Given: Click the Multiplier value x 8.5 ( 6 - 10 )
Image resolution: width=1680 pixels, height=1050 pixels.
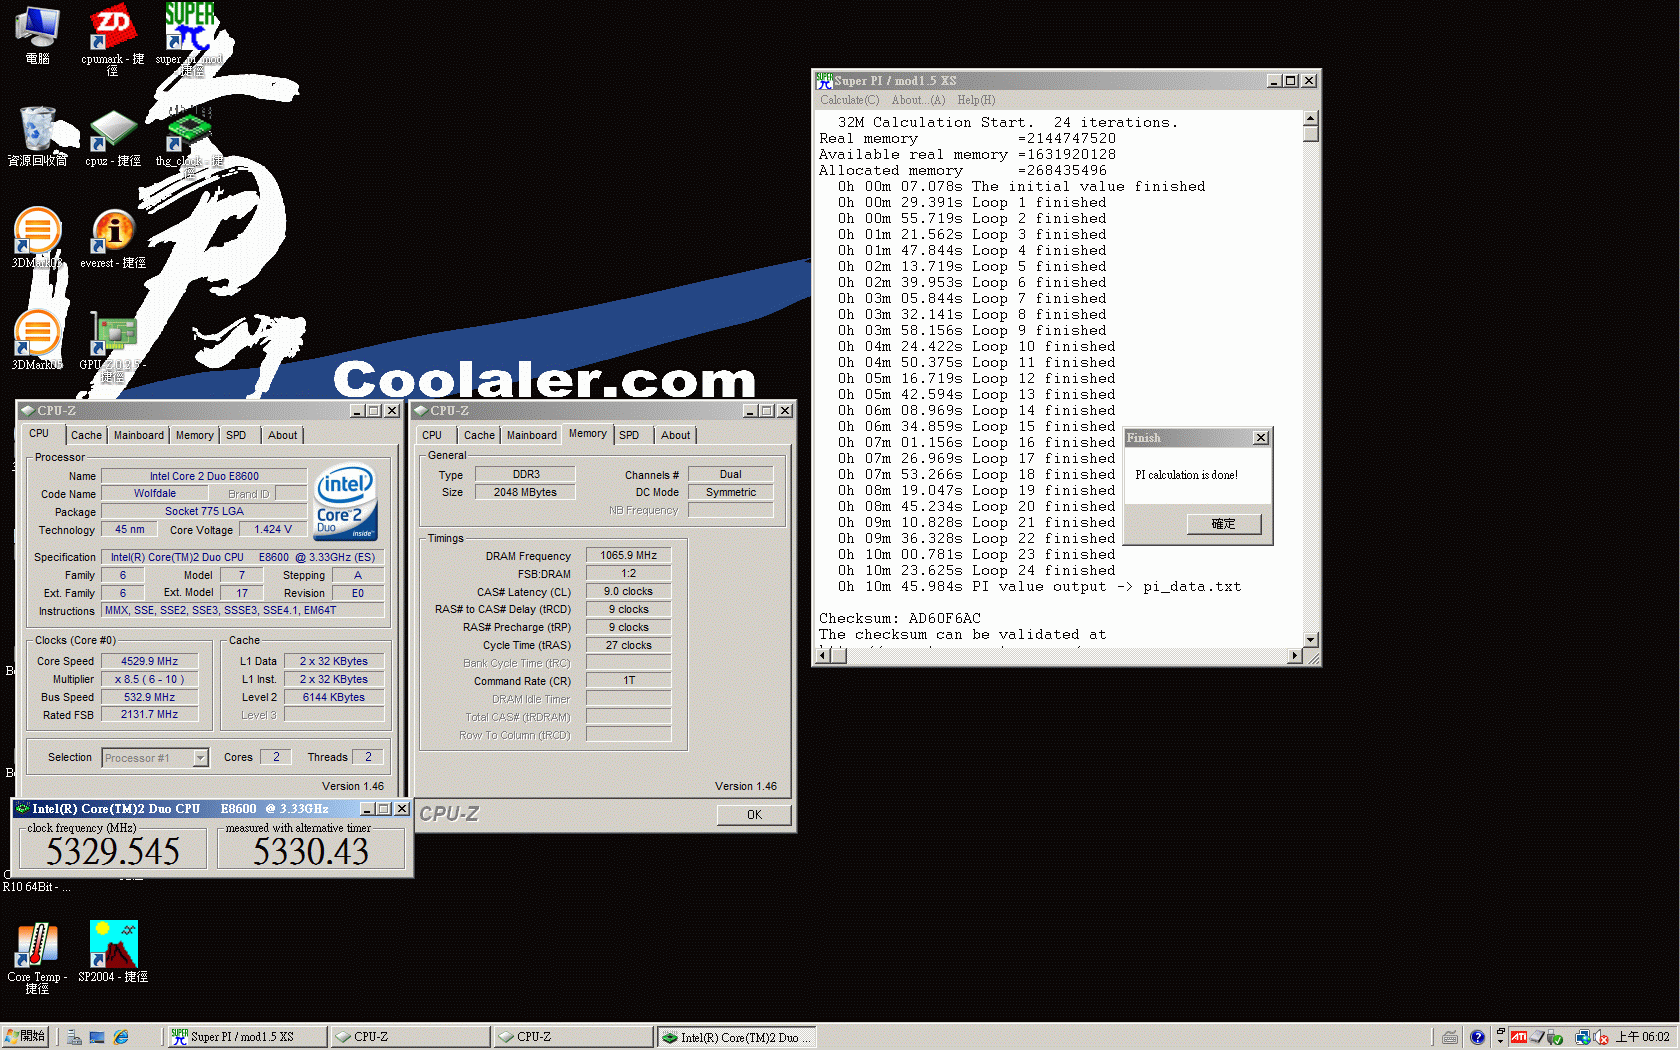Looking at the screenshot, I should pos(150,679).
